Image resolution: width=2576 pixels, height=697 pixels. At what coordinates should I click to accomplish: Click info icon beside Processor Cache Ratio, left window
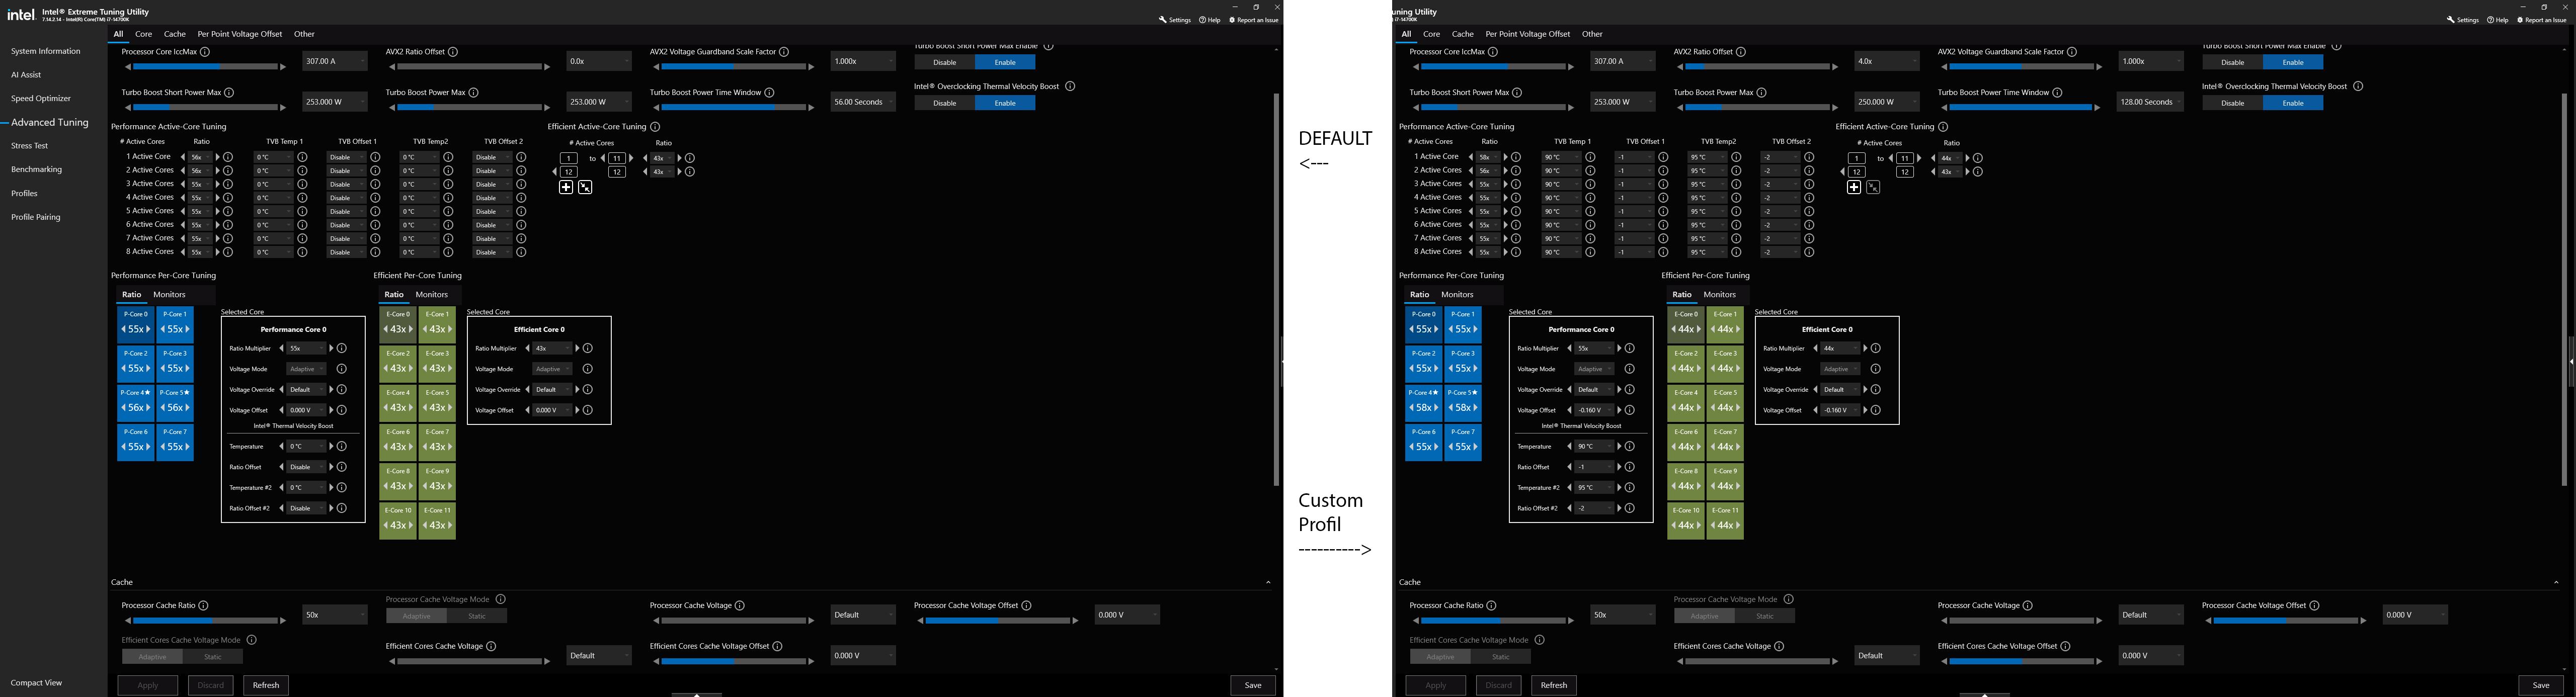point(203,606)
